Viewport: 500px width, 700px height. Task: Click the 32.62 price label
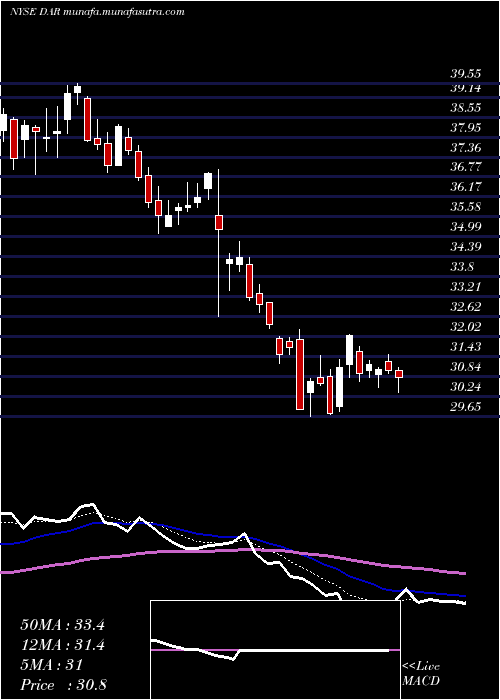click(x=465, y=307)
